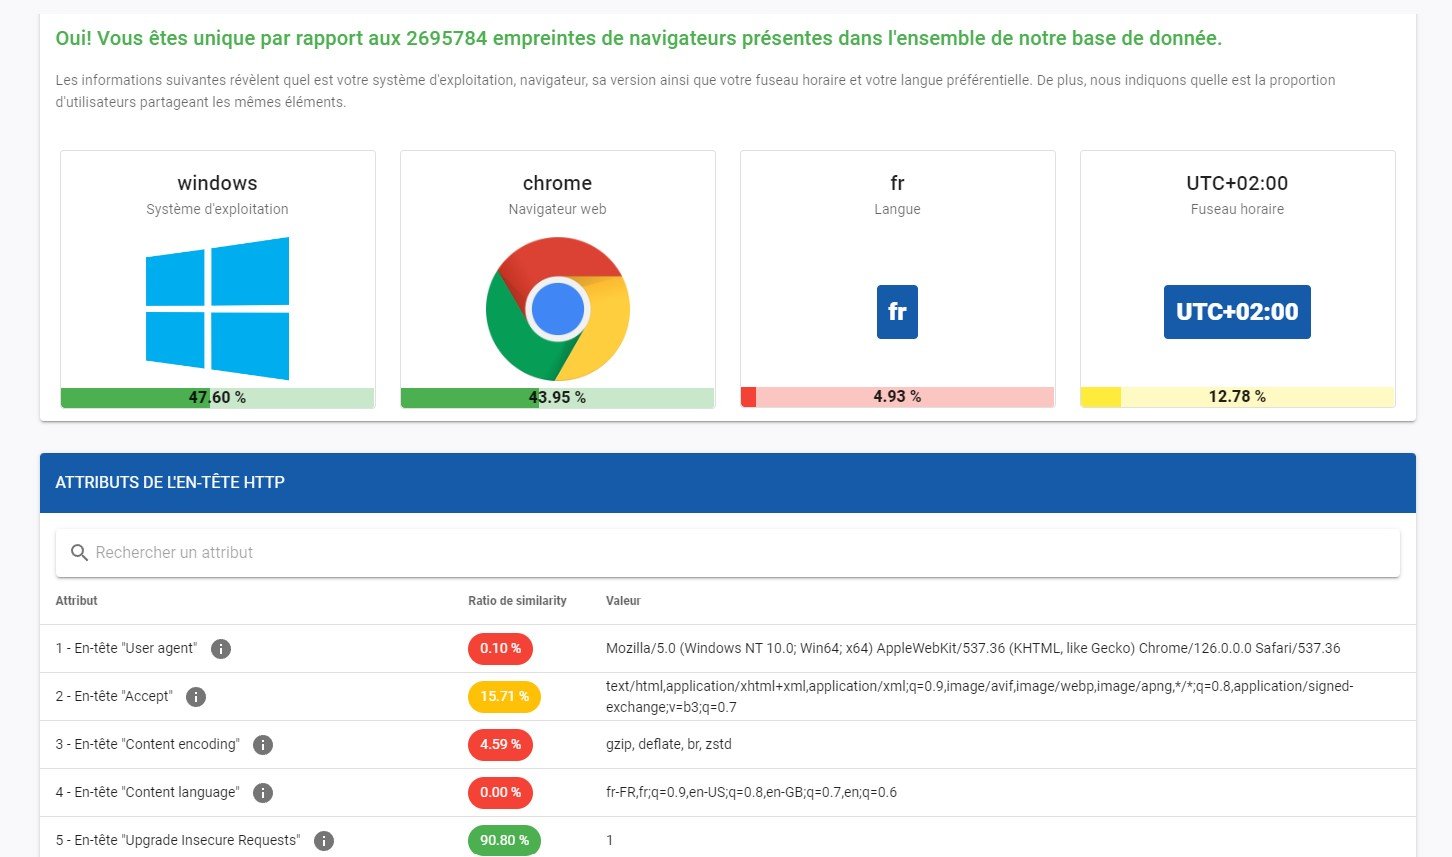Click the red 0.00 % similarity badge
This screenshot has width=1452, height=857.
500,793
